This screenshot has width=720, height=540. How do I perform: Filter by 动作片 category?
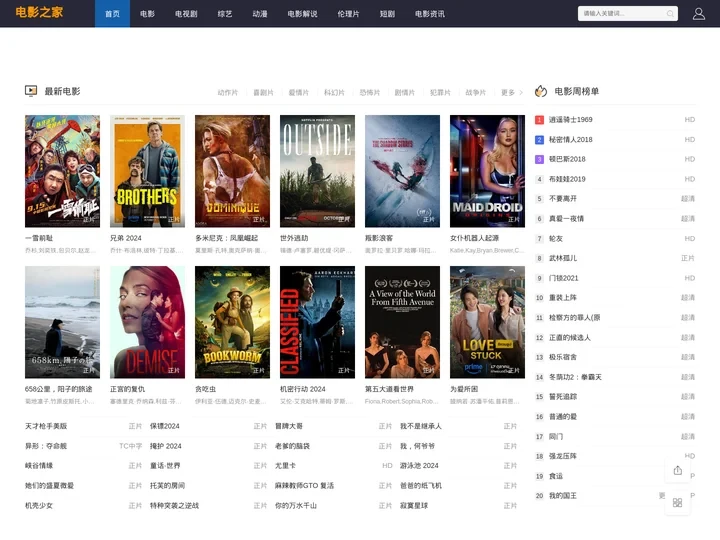coord(228,93)
